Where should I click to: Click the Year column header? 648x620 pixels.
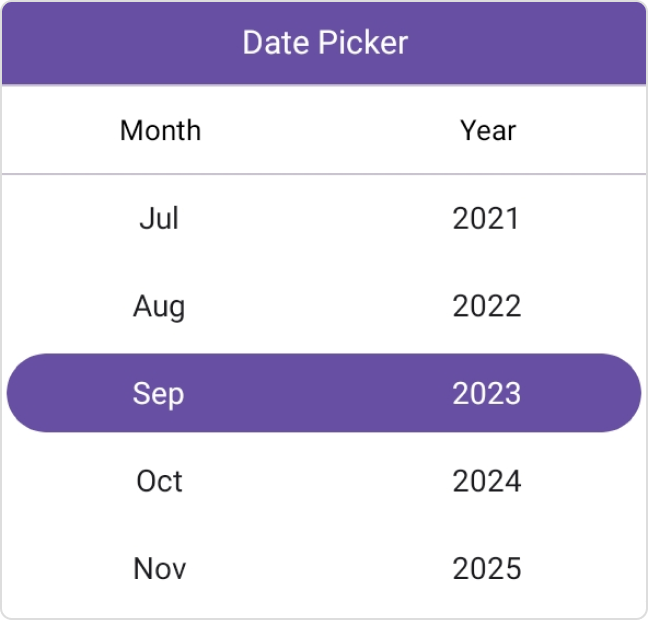pyautogui.click(x=488, y=130)
